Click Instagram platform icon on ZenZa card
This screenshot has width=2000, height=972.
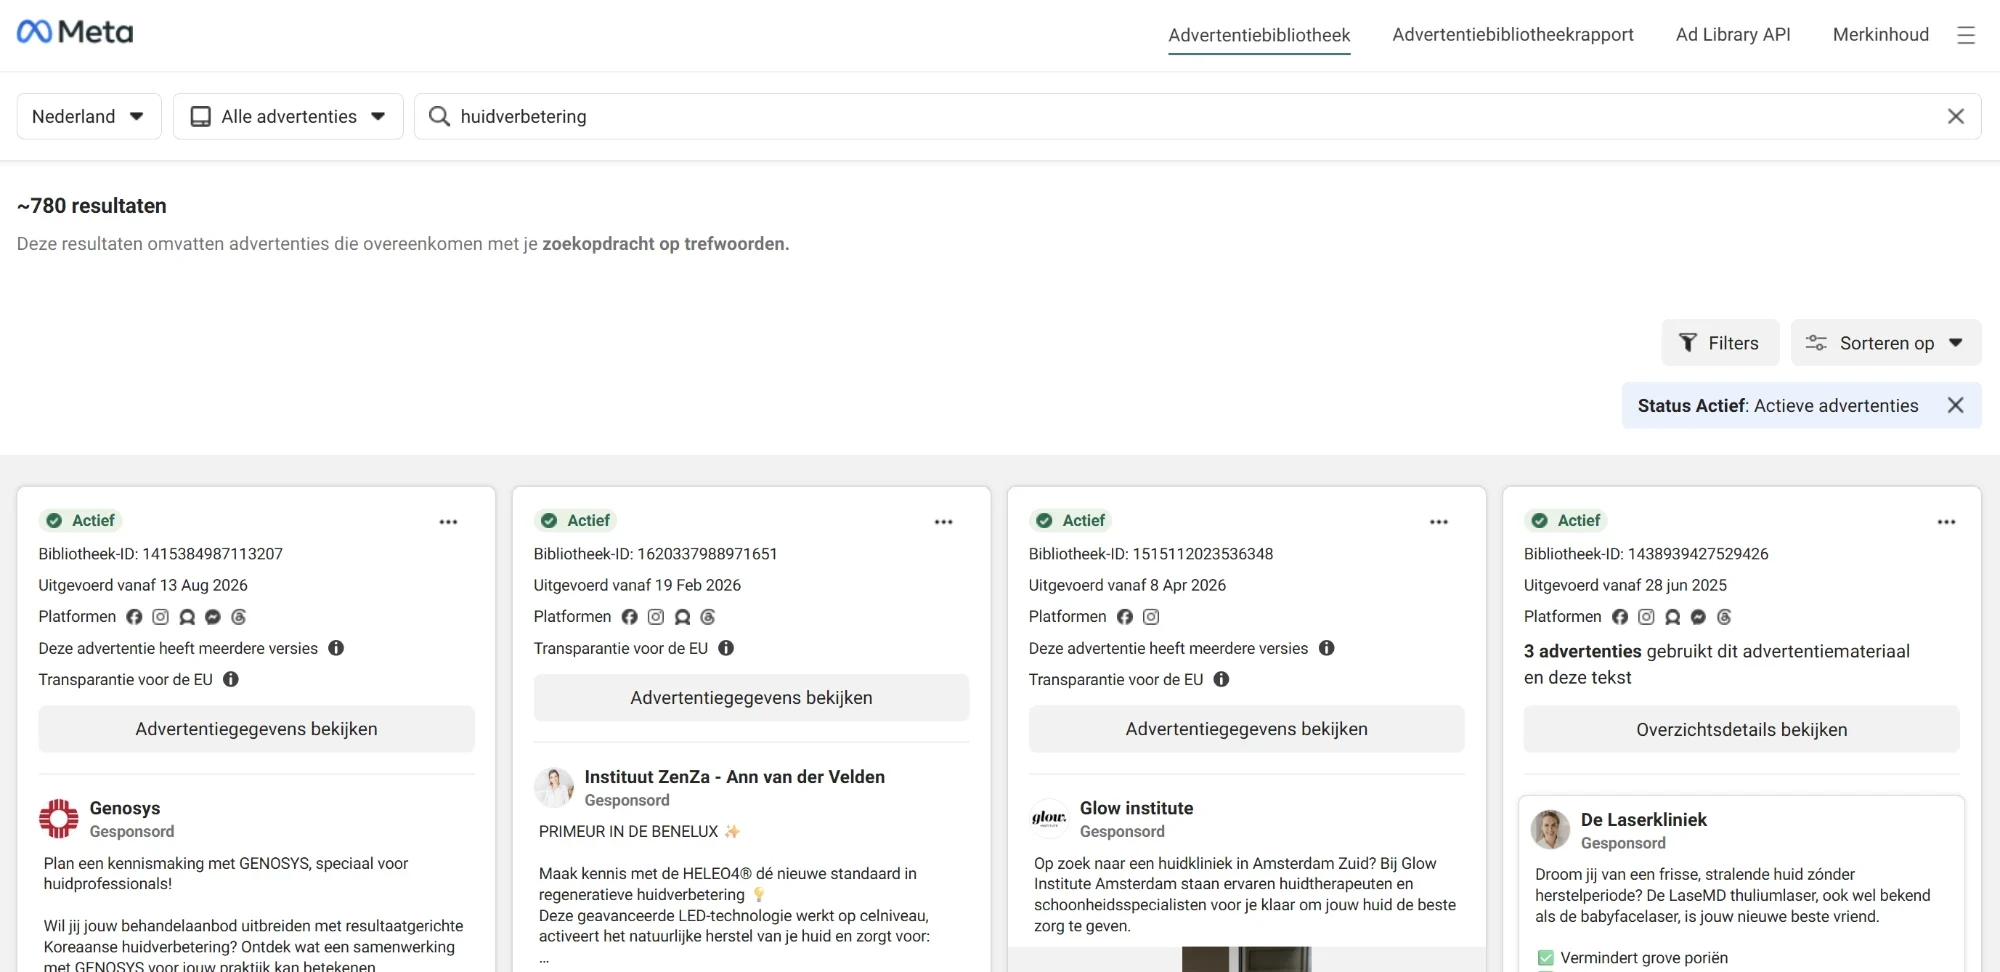click(x=655, y=617)
